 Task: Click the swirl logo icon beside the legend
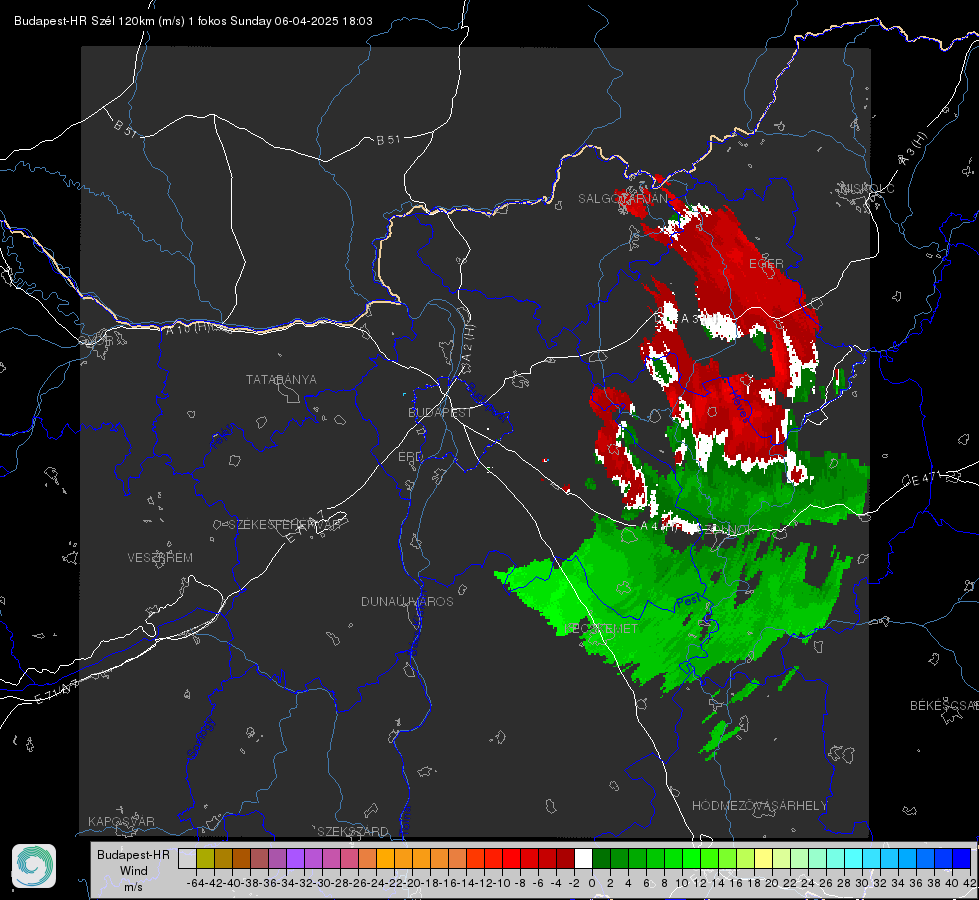coord(34,866)
